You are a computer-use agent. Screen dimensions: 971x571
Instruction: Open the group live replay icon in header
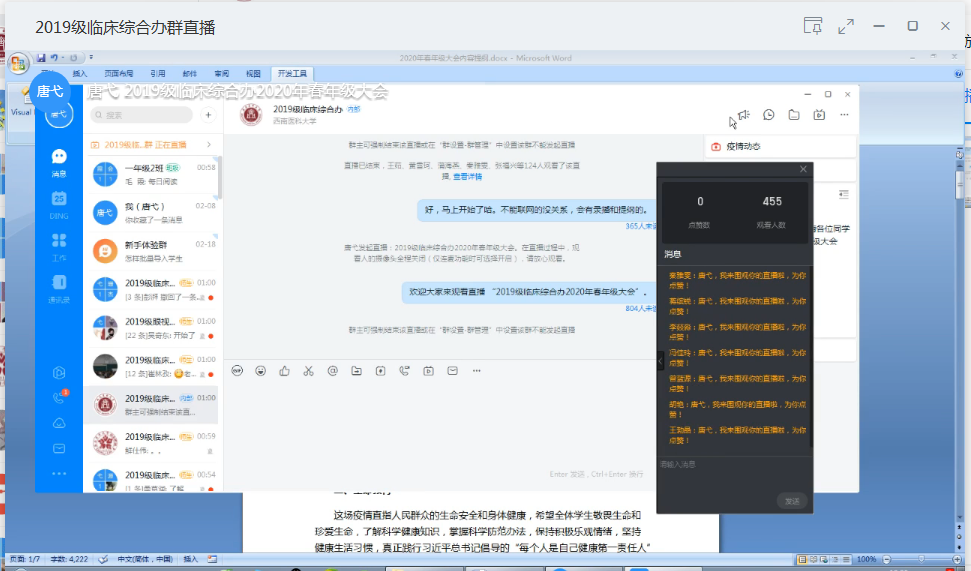tap(819, 115)
